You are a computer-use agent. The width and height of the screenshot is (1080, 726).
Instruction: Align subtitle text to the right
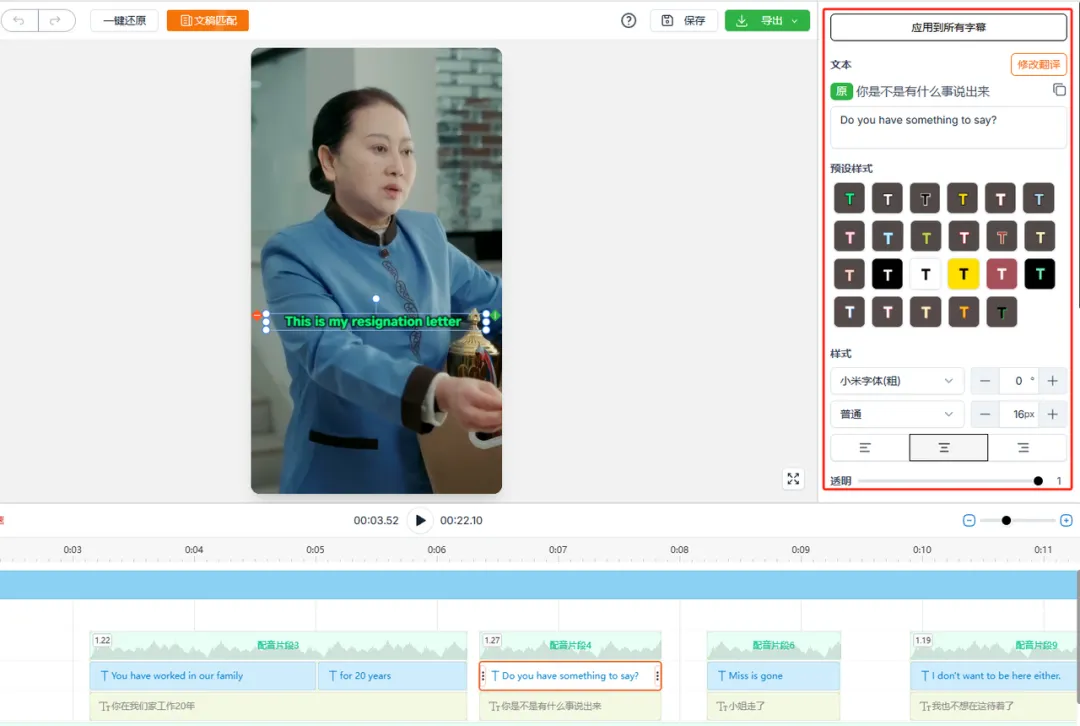[x=1024, y=448]
